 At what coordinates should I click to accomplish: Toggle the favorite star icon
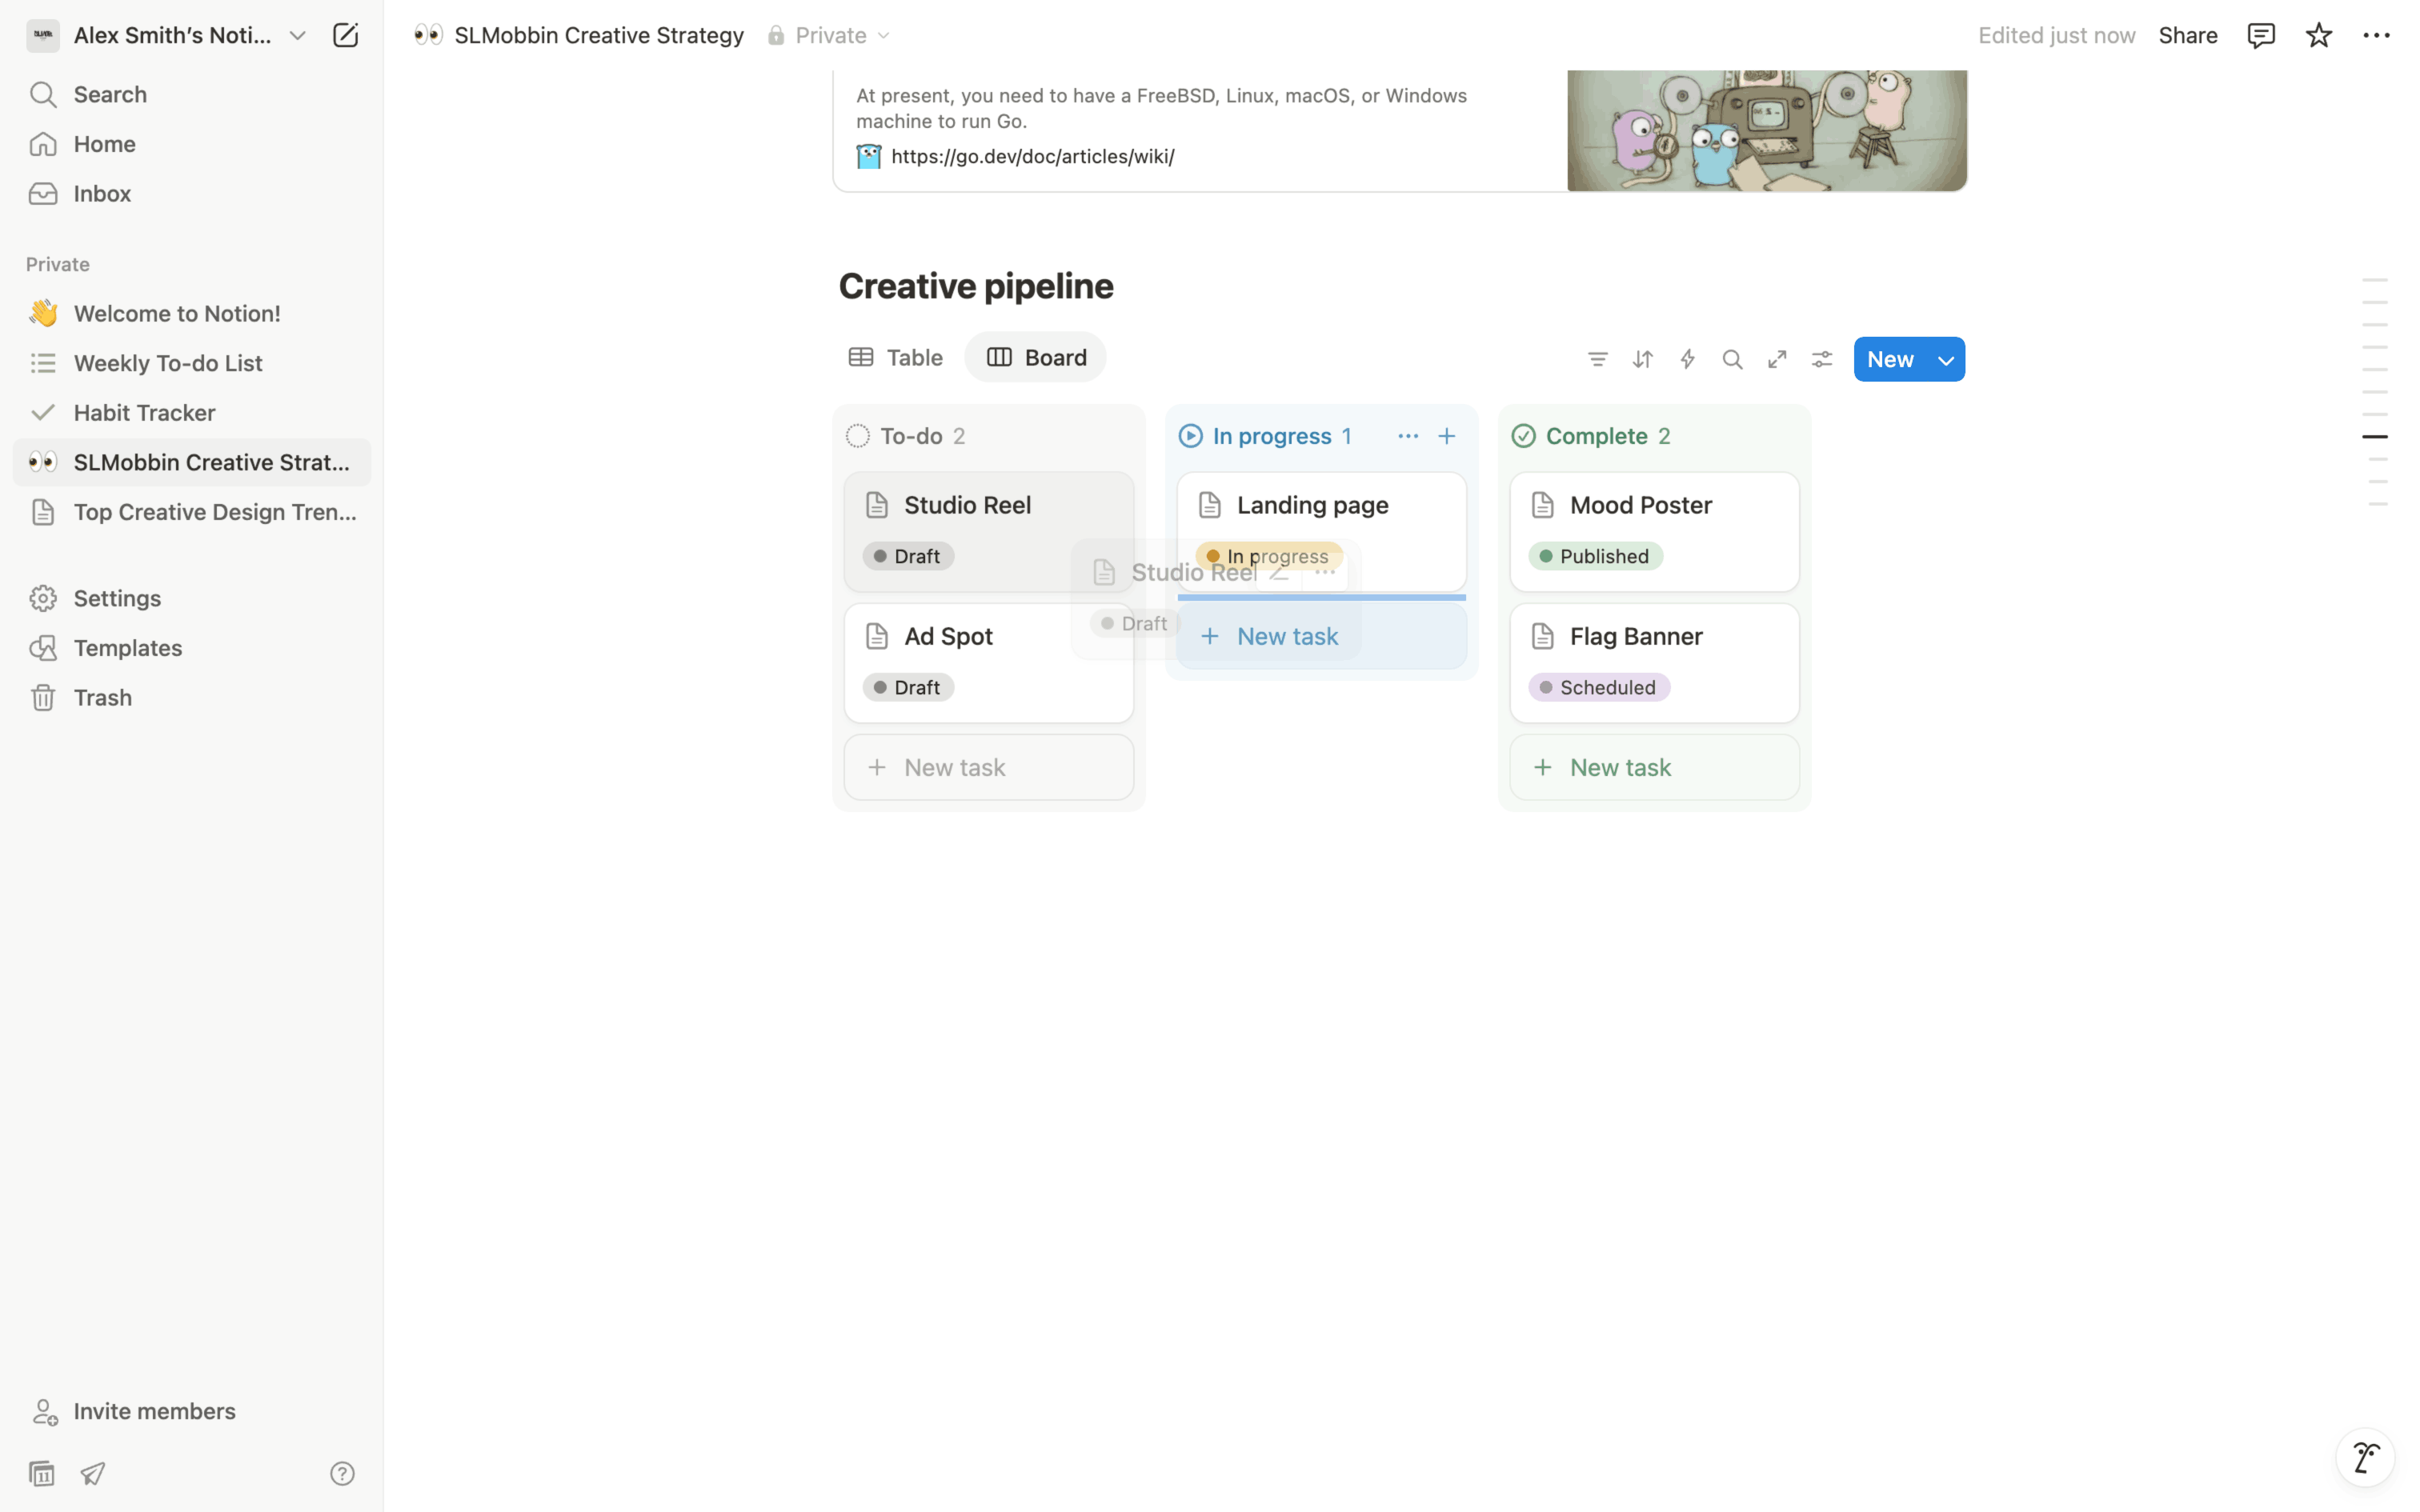coord(2318,35)
